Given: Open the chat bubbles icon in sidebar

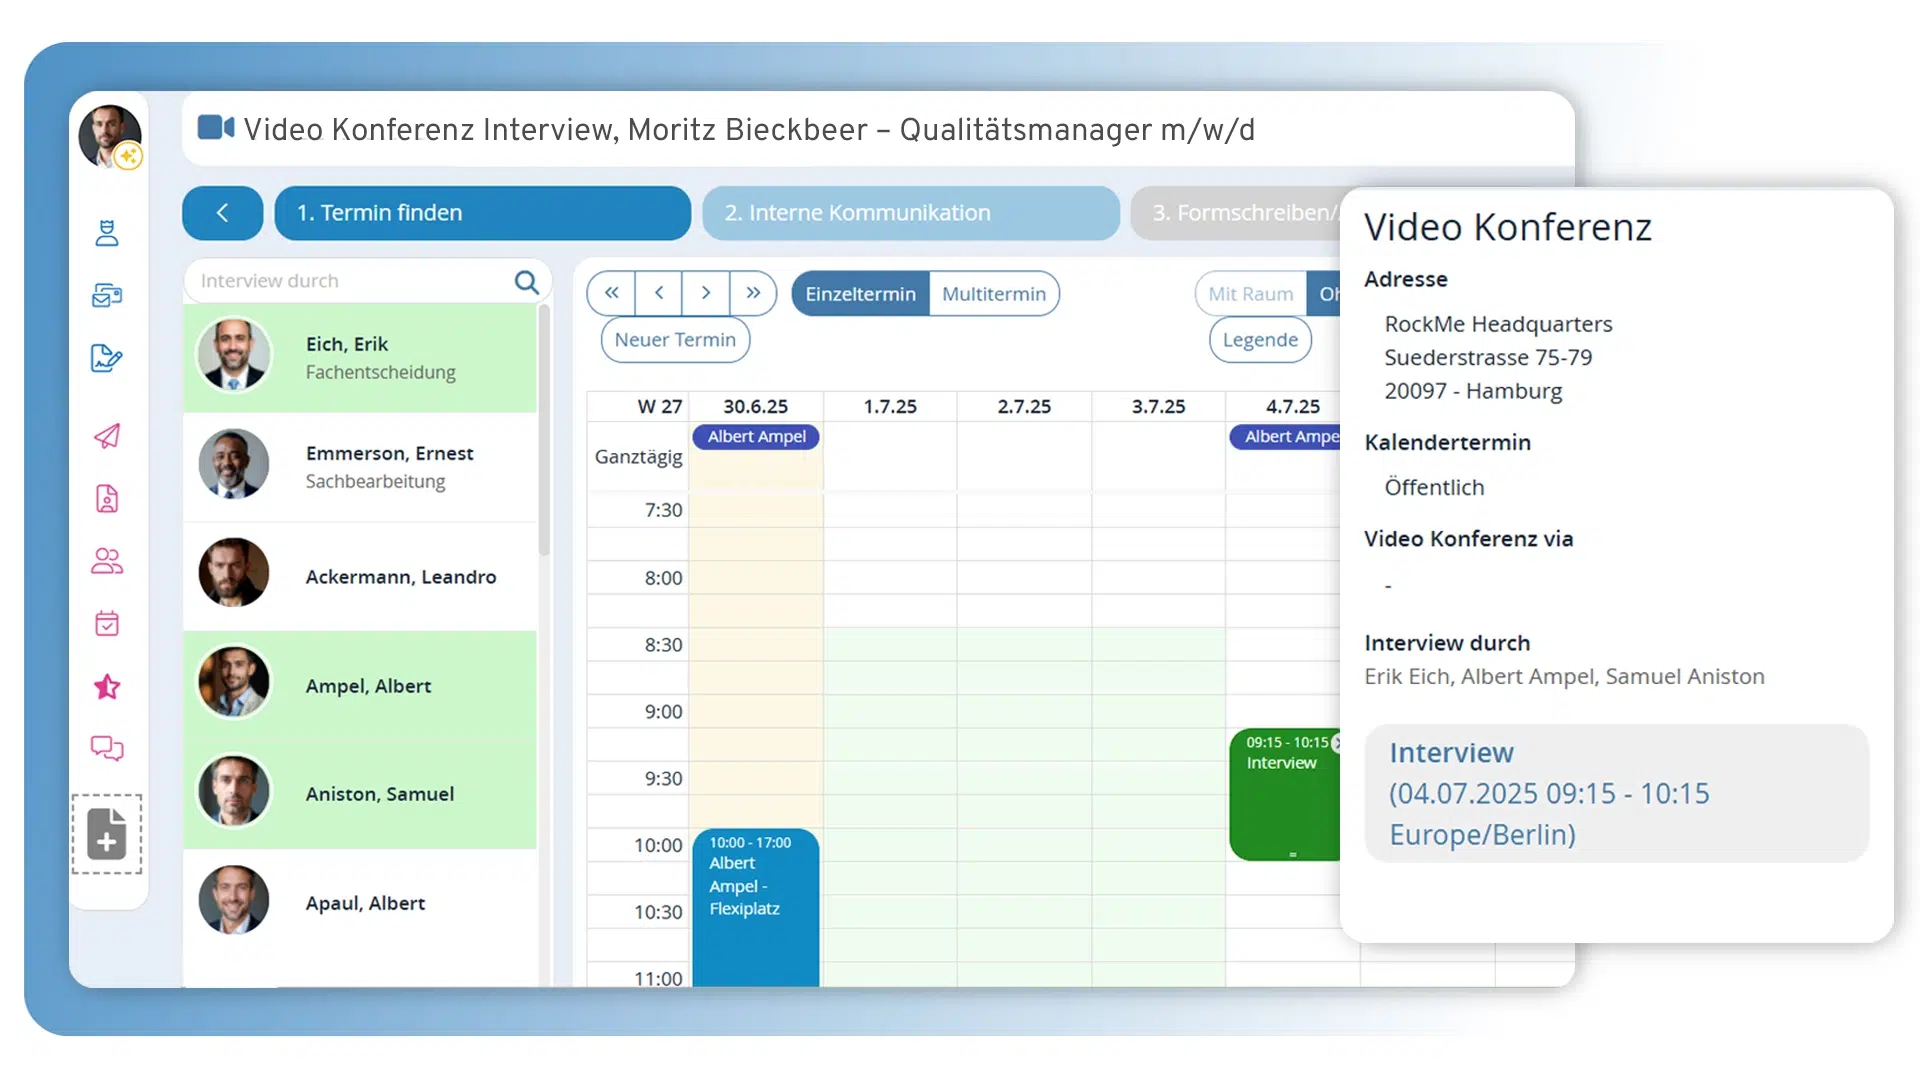Looking at the screenshot, I should (107, 749).
